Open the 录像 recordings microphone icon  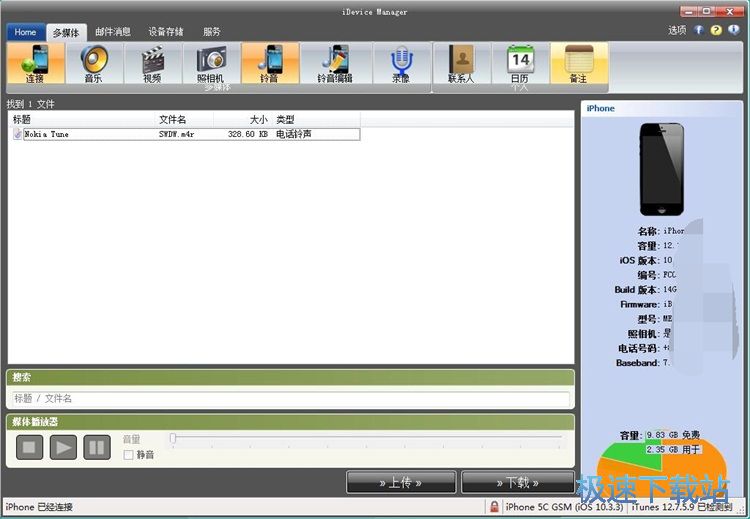pyautogui.click(x=401, y=64)
